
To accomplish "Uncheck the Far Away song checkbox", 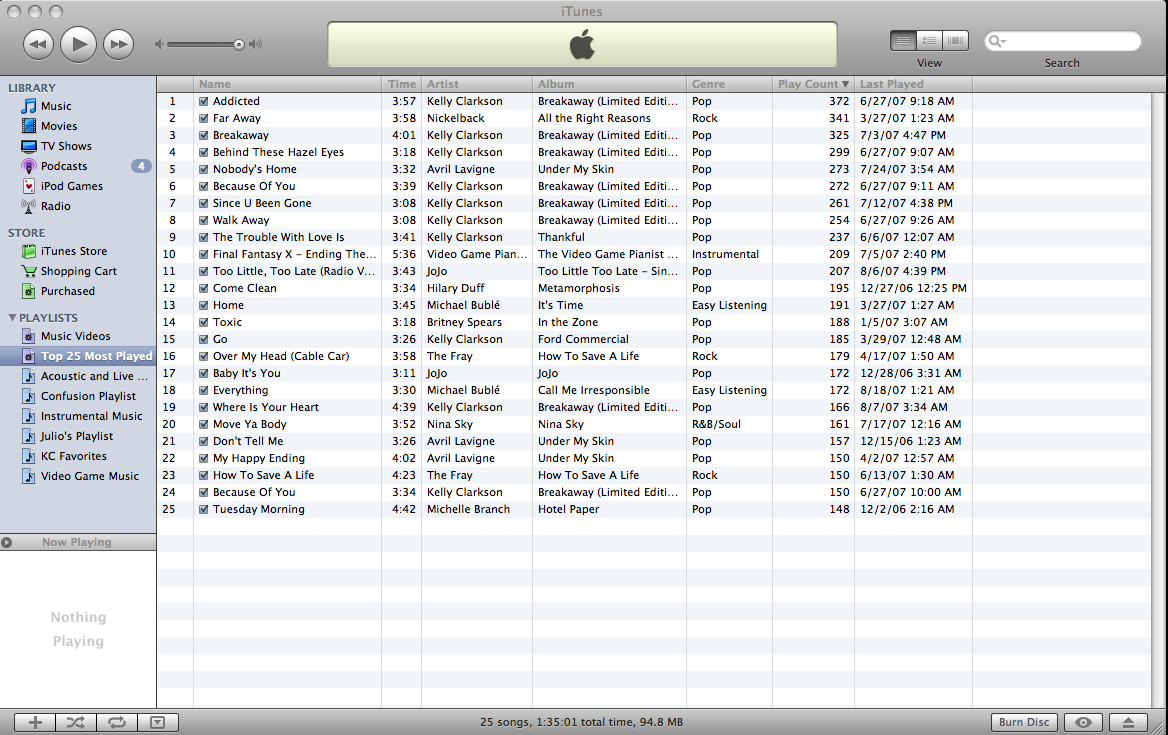I will [x=203, y=118].
